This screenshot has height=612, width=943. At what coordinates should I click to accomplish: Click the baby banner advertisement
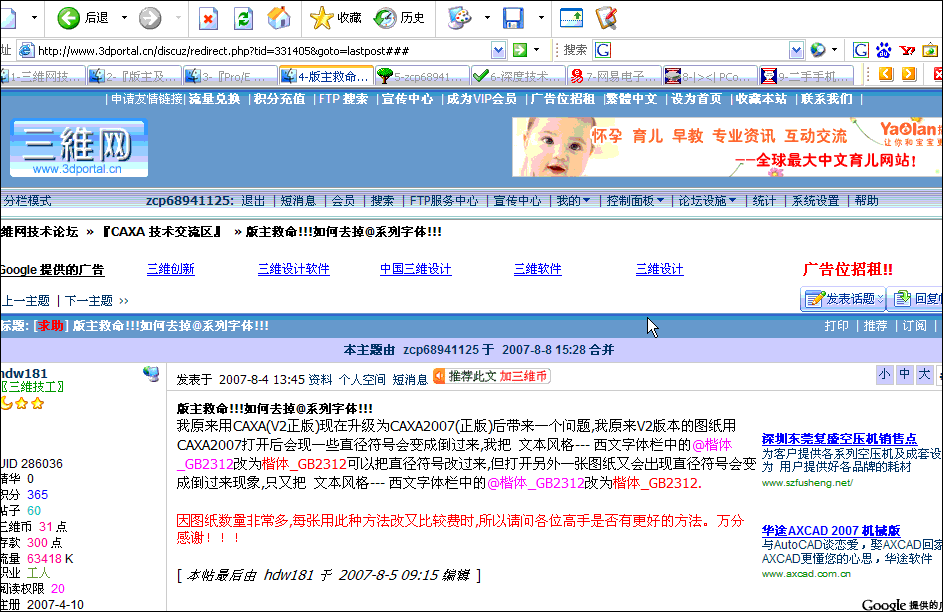(x=727, y=147)
